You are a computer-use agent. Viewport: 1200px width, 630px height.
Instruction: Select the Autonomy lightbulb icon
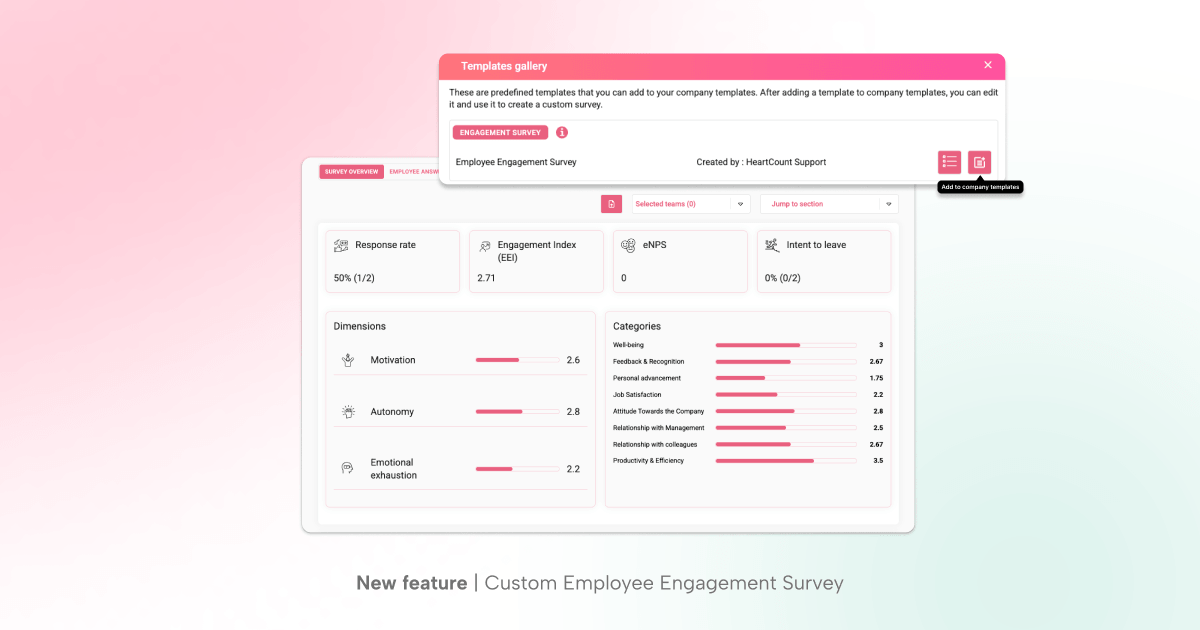coord(347,411)
